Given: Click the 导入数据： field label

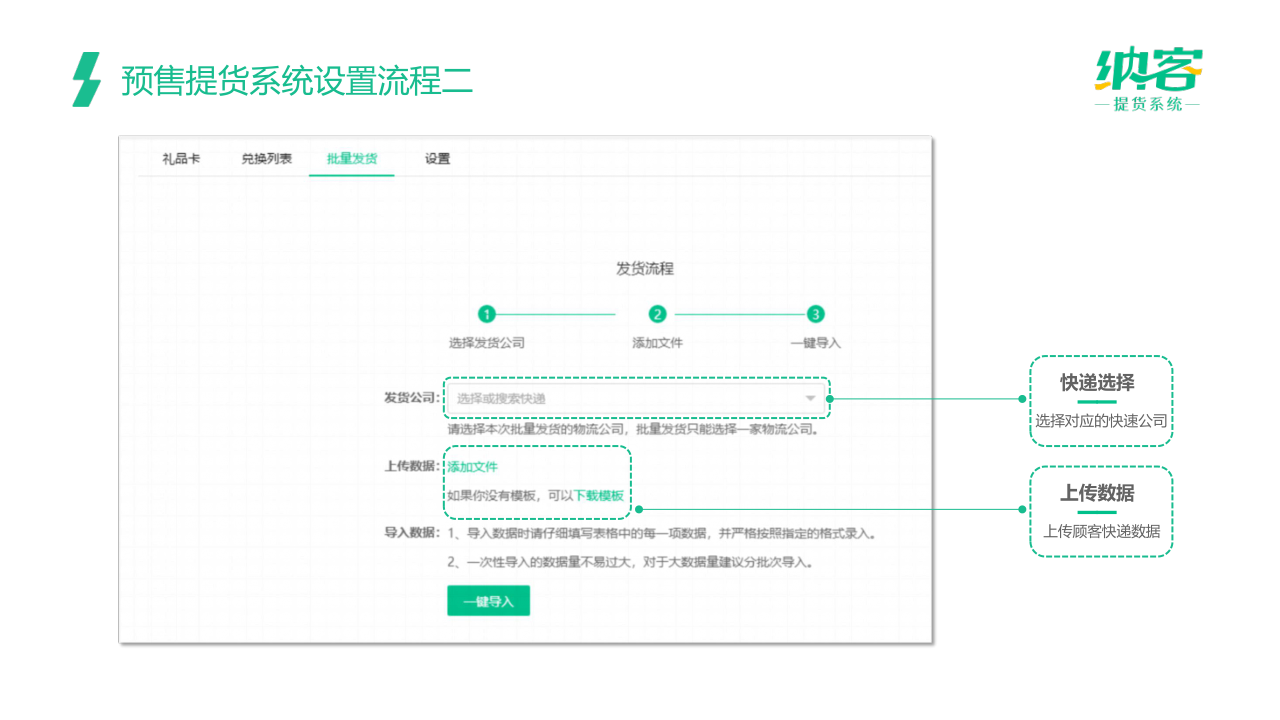Looking at the screenshot, I should tap(413, 533).
